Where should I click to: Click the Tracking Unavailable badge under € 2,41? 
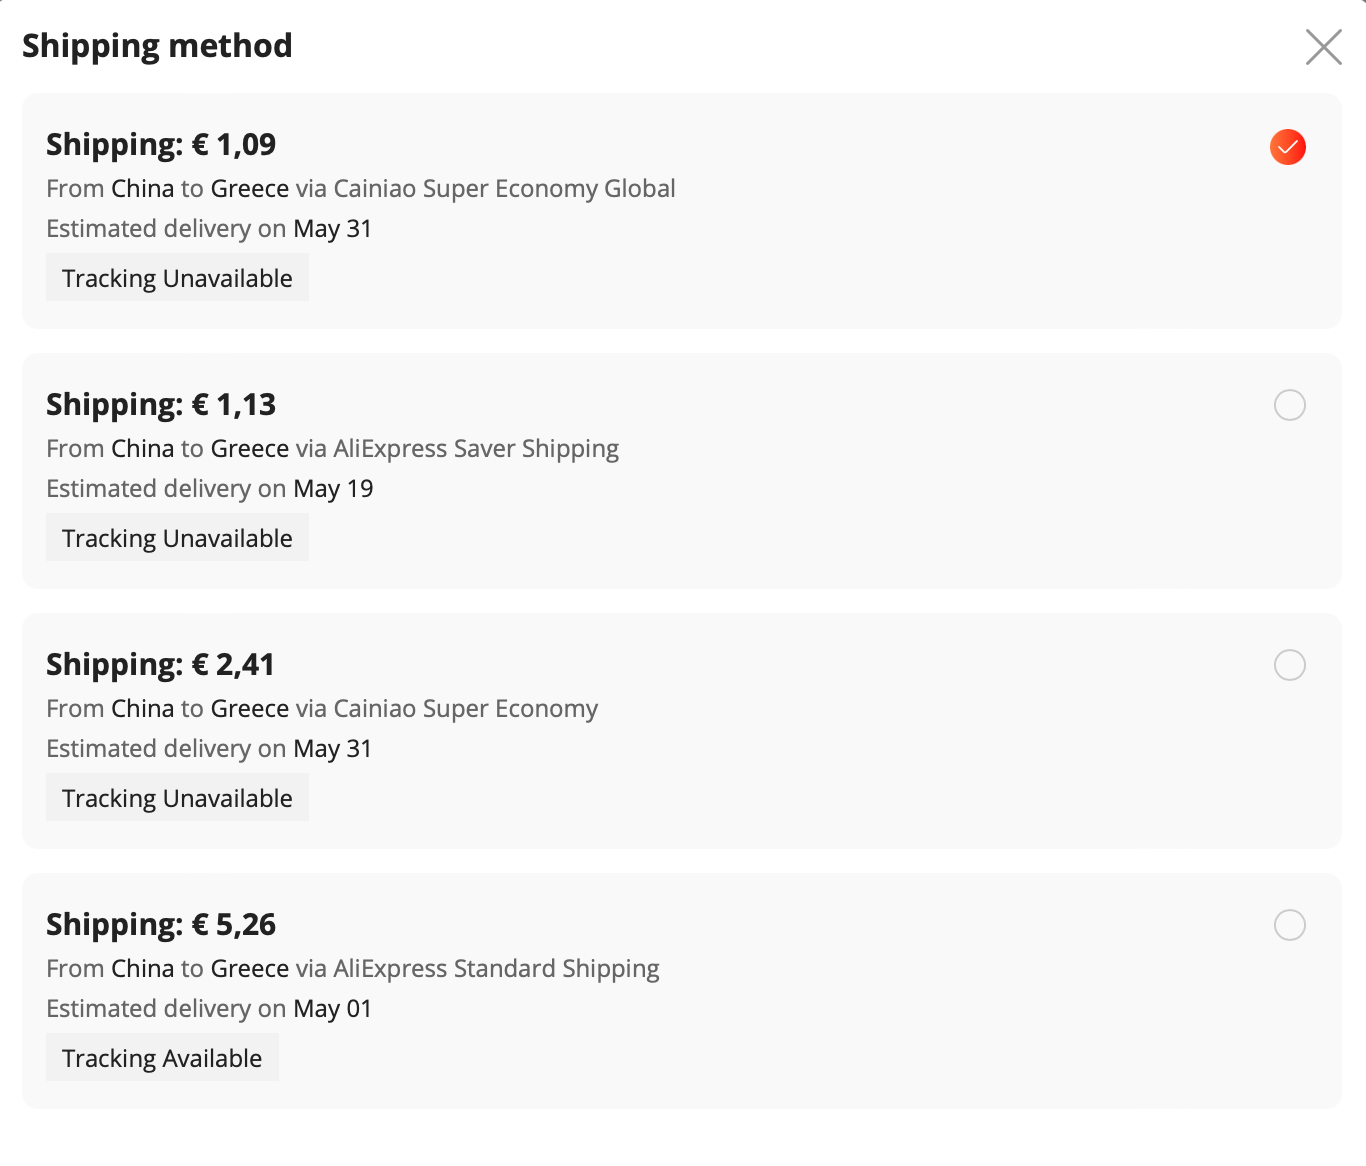[x=177, y=798]
